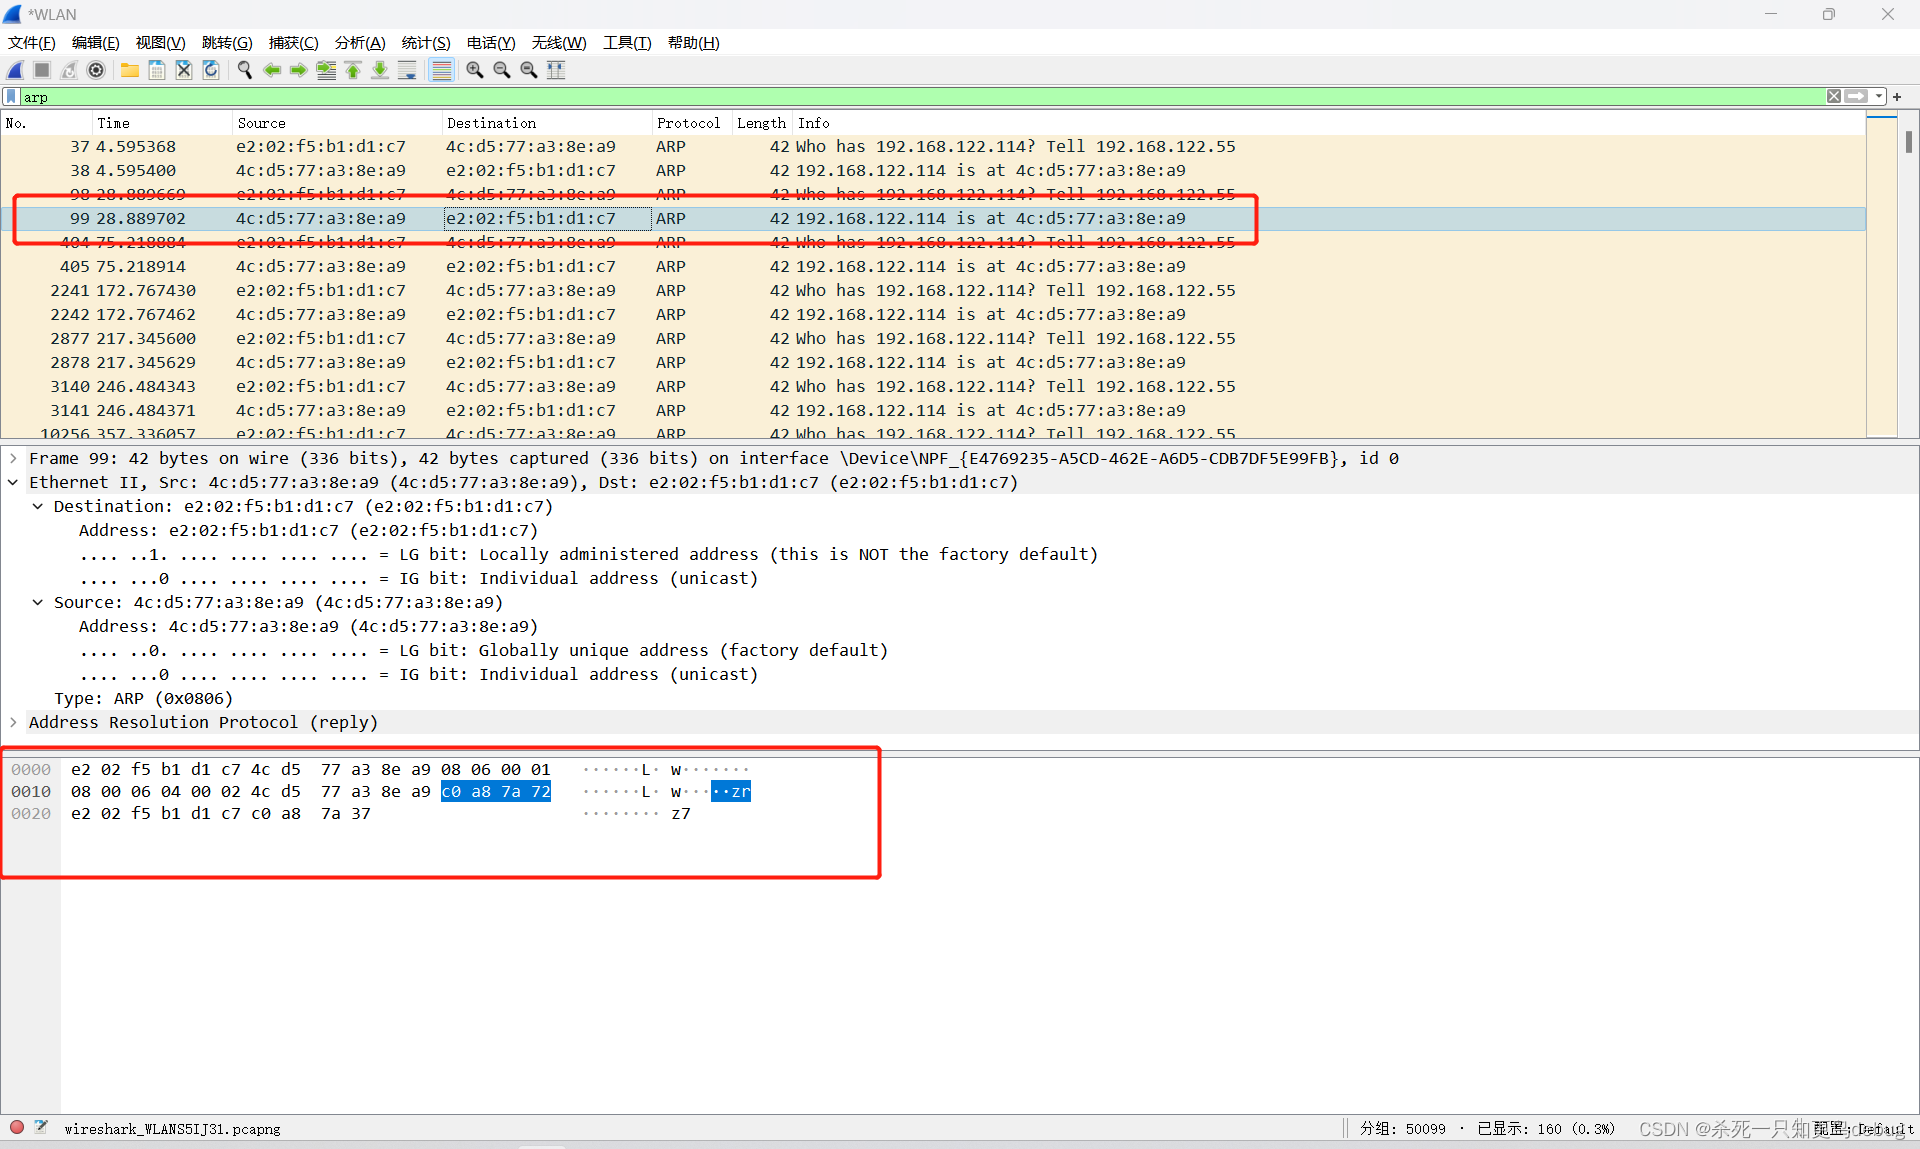Expand Address Resolution Protocol (reply) section
Image resolution: width=1920 pixels, height=1149 pixels.
click(13, 722)
